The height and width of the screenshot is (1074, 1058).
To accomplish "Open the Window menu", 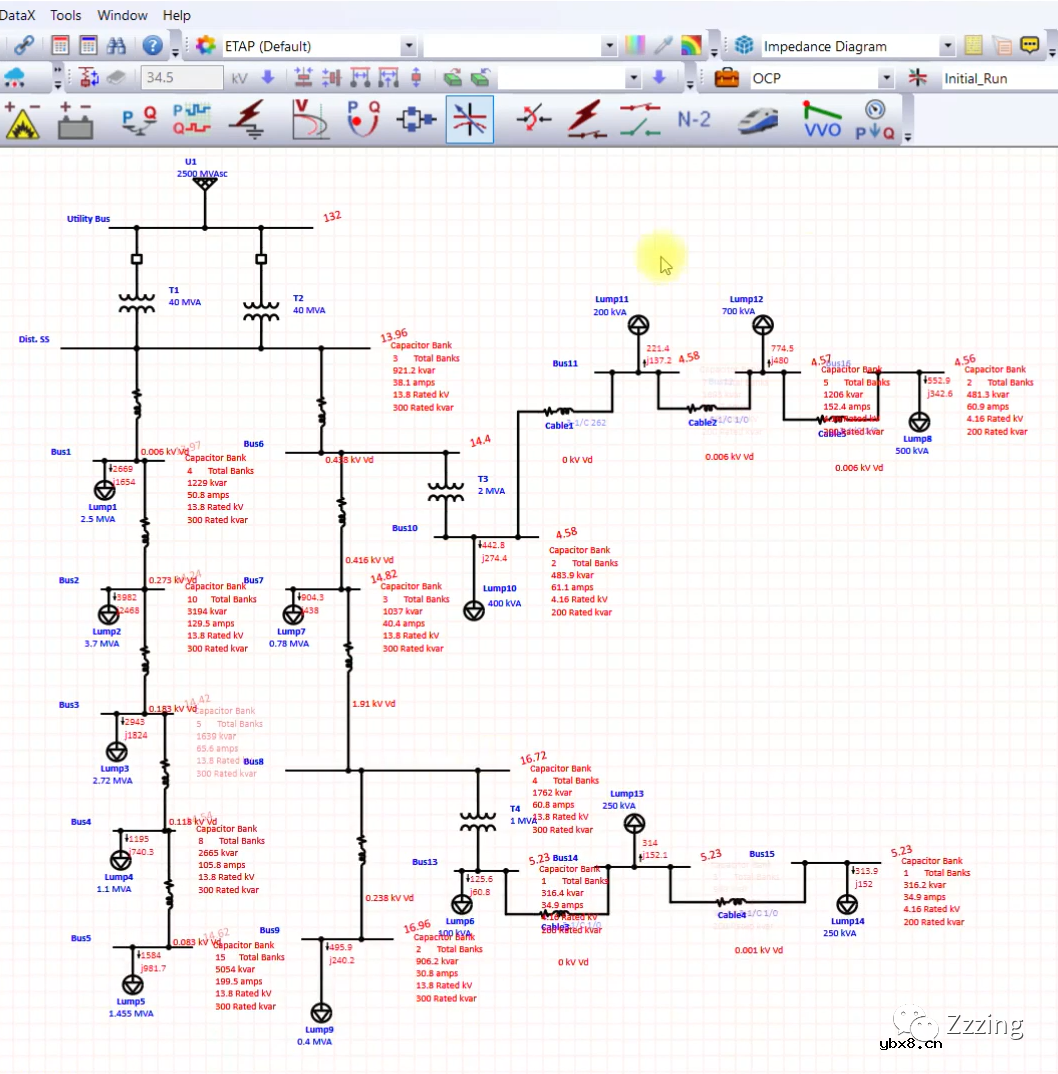I will (x=122, y=15).
